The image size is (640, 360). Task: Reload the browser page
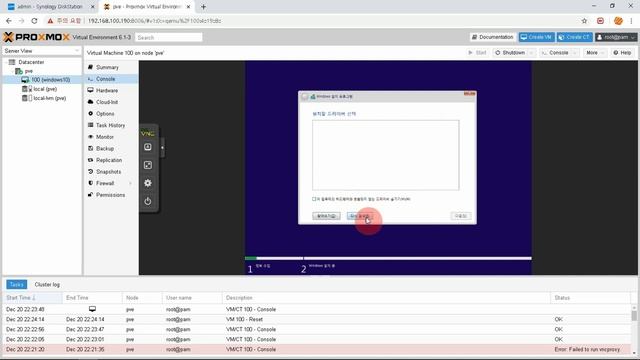pos(34,21)
